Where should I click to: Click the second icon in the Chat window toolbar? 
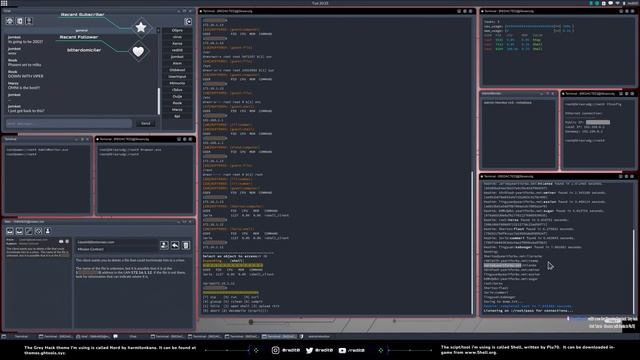[x=19, y=21]
